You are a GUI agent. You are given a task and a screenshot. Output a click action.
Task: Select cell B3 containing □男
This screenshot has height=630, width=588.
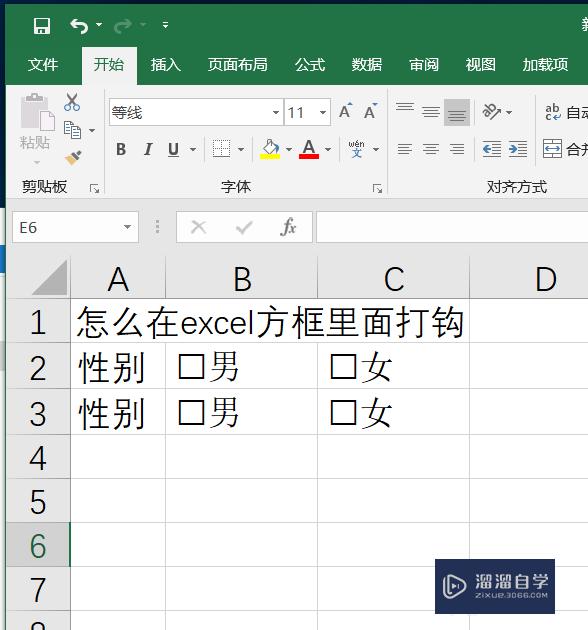pyautogui.click(x=242, y=412)
